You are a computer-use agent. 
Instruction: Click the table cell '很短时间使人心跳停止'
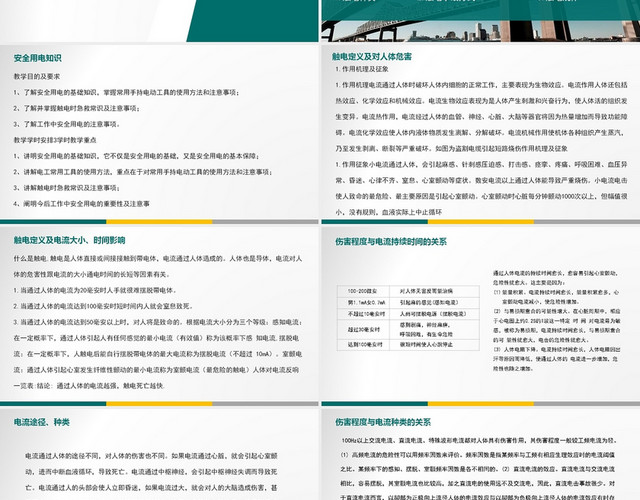point(434,344)
